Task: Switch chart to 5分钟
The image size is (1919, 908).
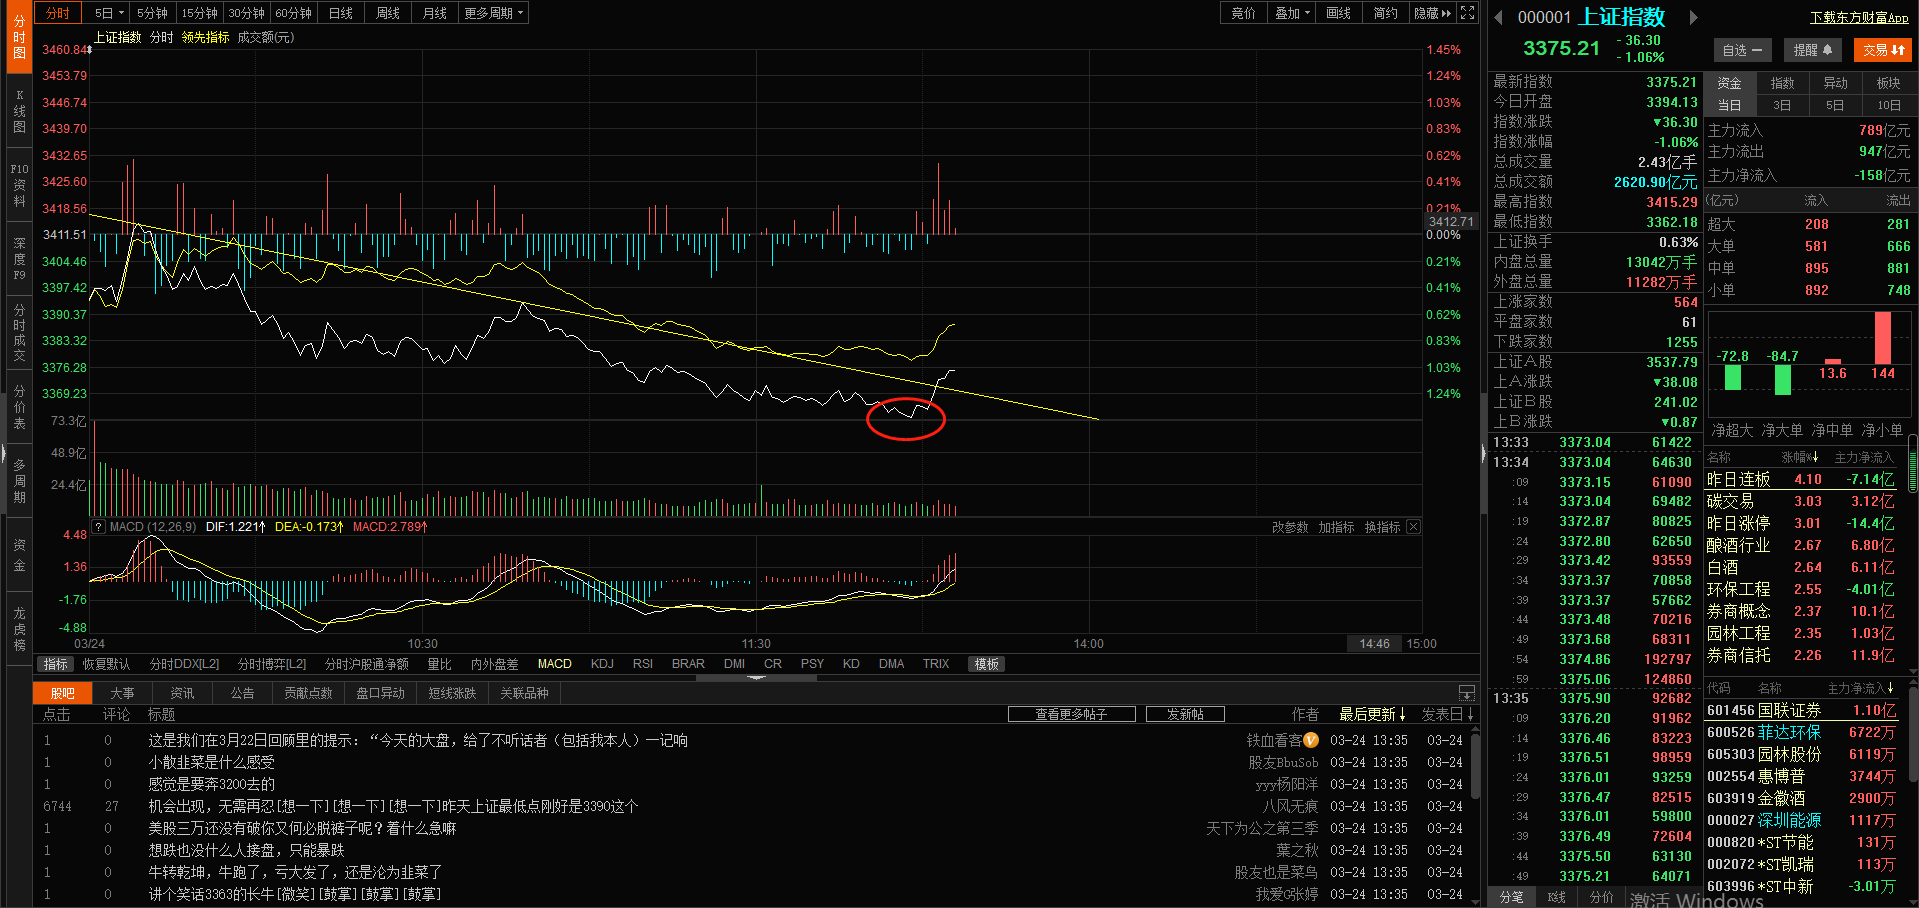Action: [x=152, y=13]
